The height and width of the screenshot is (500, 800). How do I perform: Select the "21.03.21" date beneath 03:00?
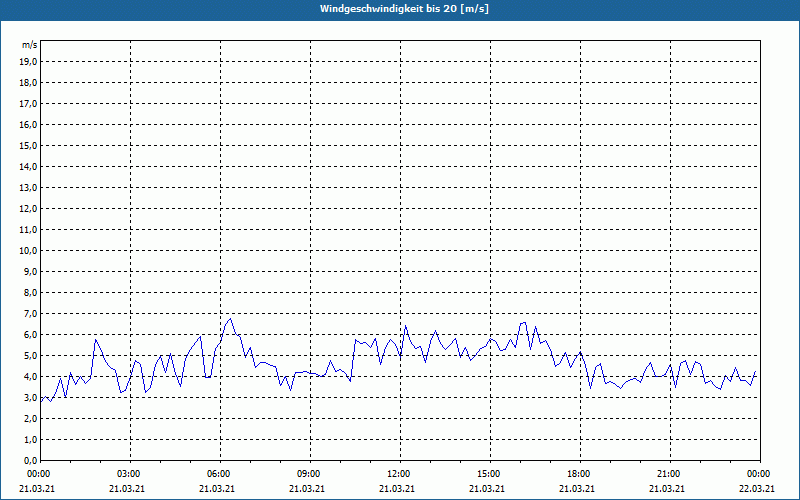coord(127,488)
